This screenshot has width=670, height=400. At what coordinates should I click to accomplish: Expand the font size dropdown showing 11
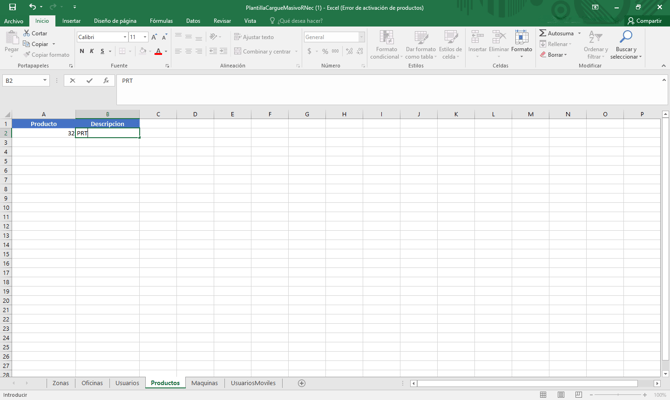click(145, 37)
